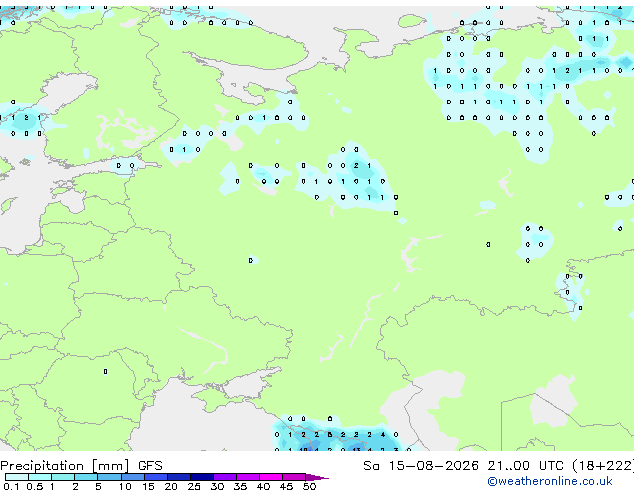This screenshot has width=634, height=490.
Task: Click the "0.1" legend label
Action: (x=11, y=486)
